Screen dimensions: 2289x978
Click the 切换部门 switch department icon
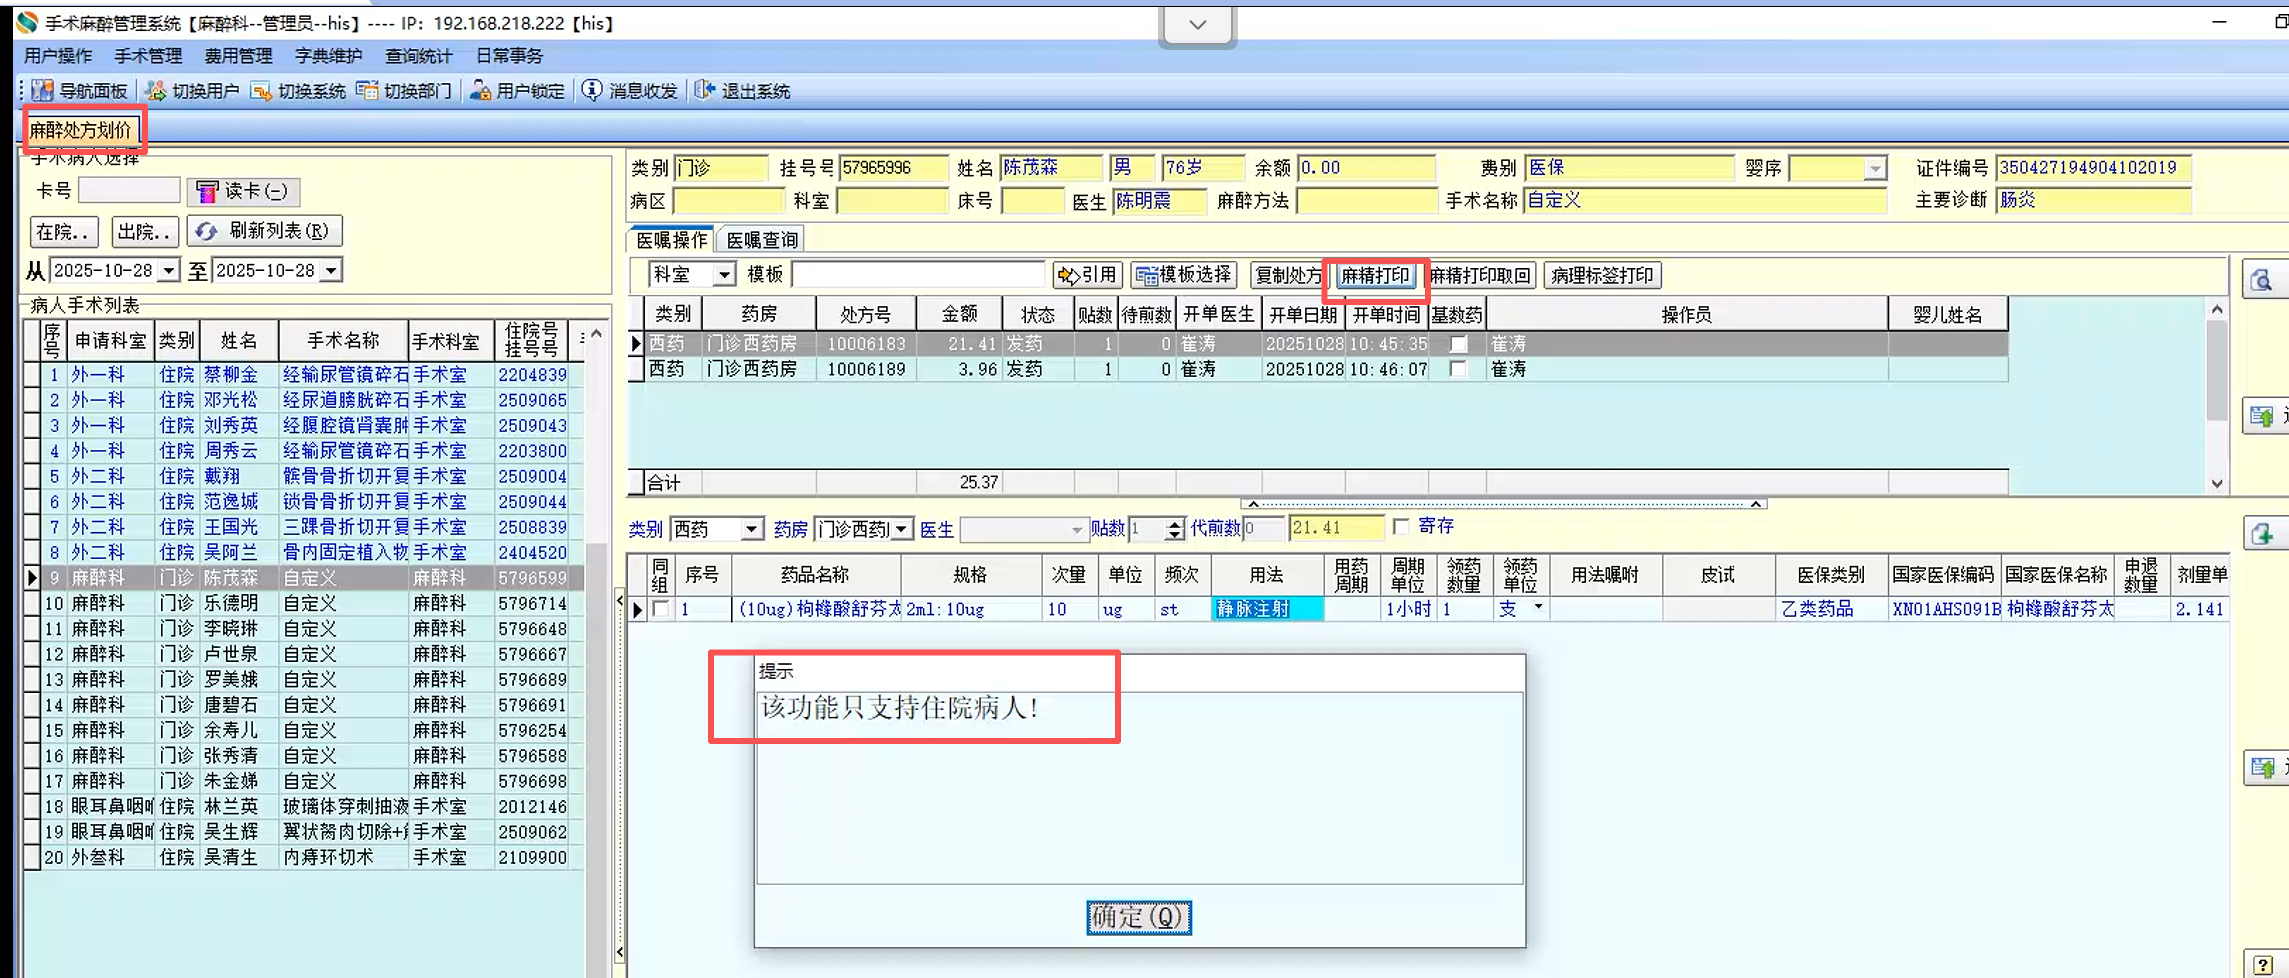(x=368, y=91)
